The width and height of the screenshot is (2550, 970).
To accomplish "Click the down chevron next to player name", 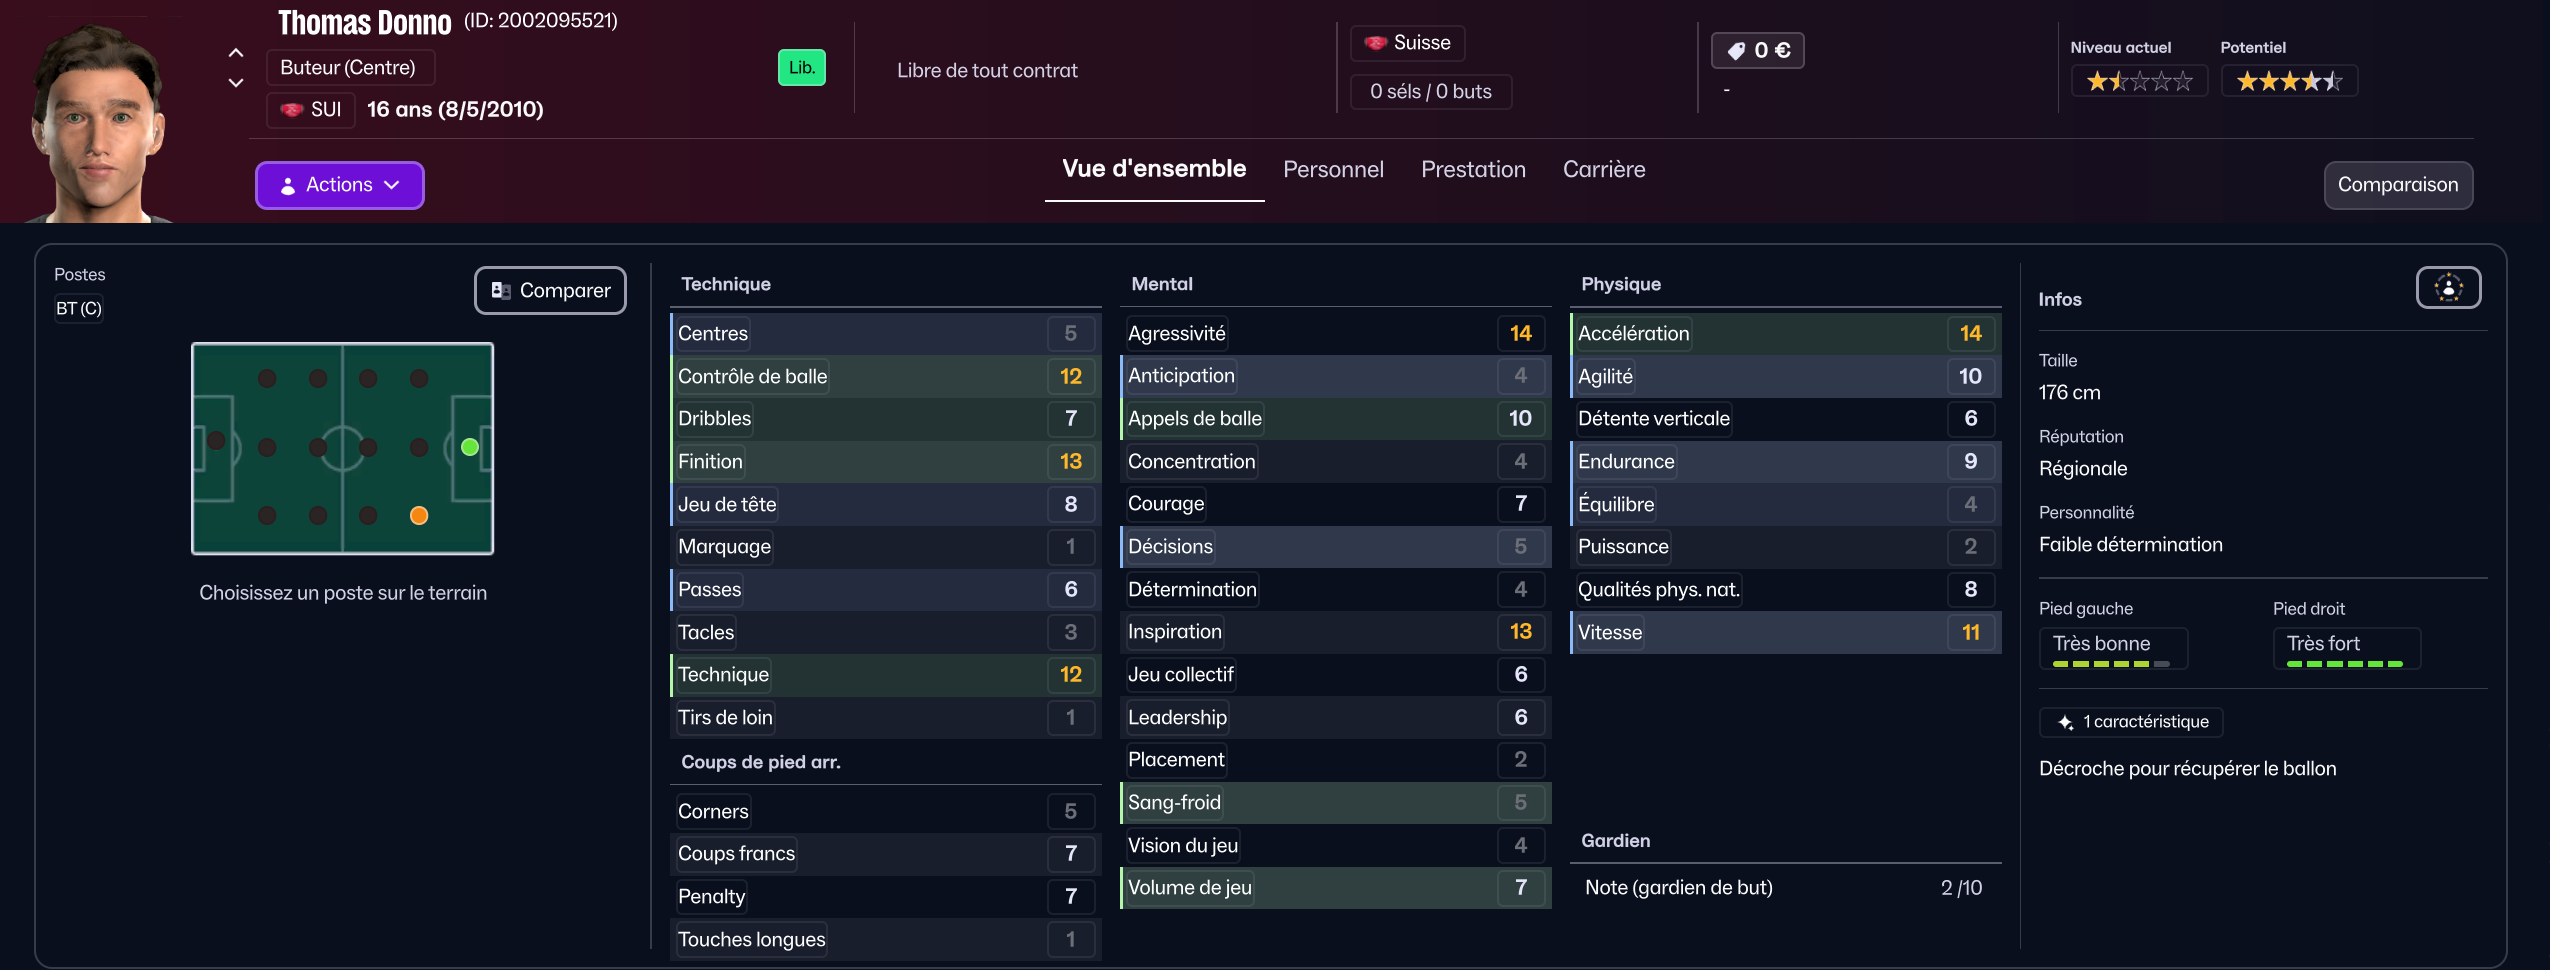I will coord(236,83).
